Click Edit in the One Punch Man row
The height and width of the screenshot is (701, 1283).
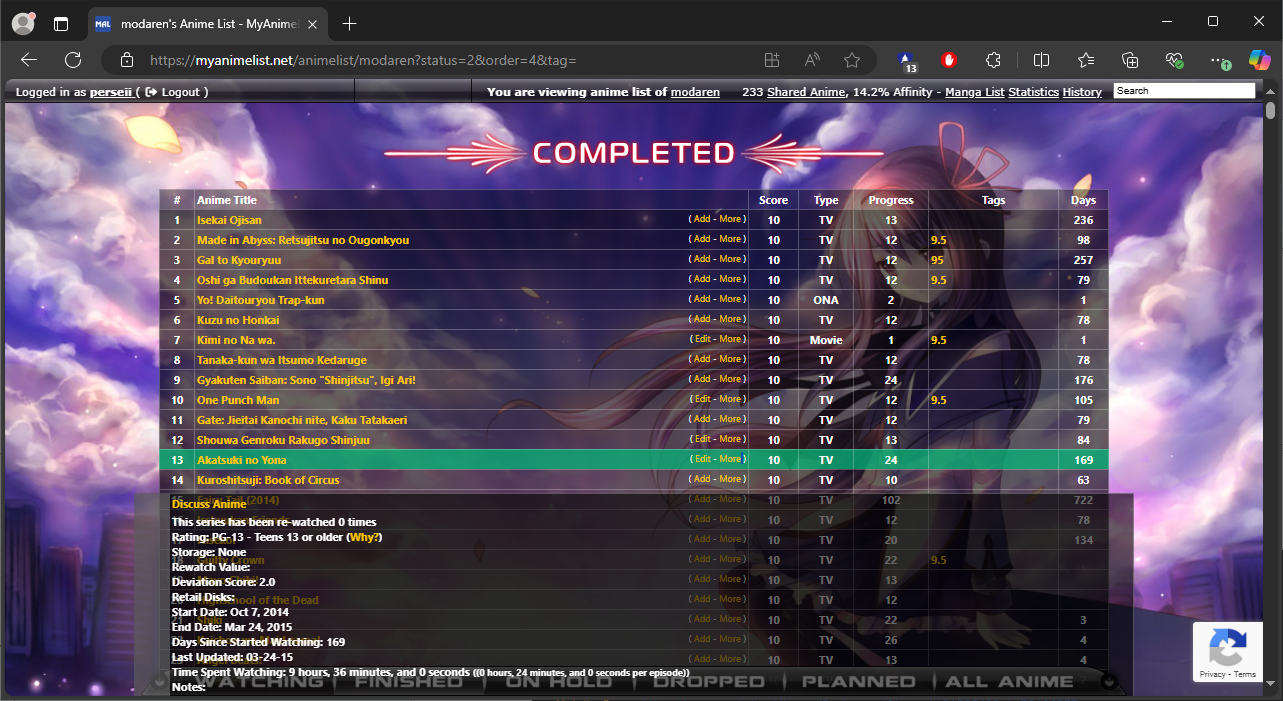pyautogui.click(x=702, y=399)
